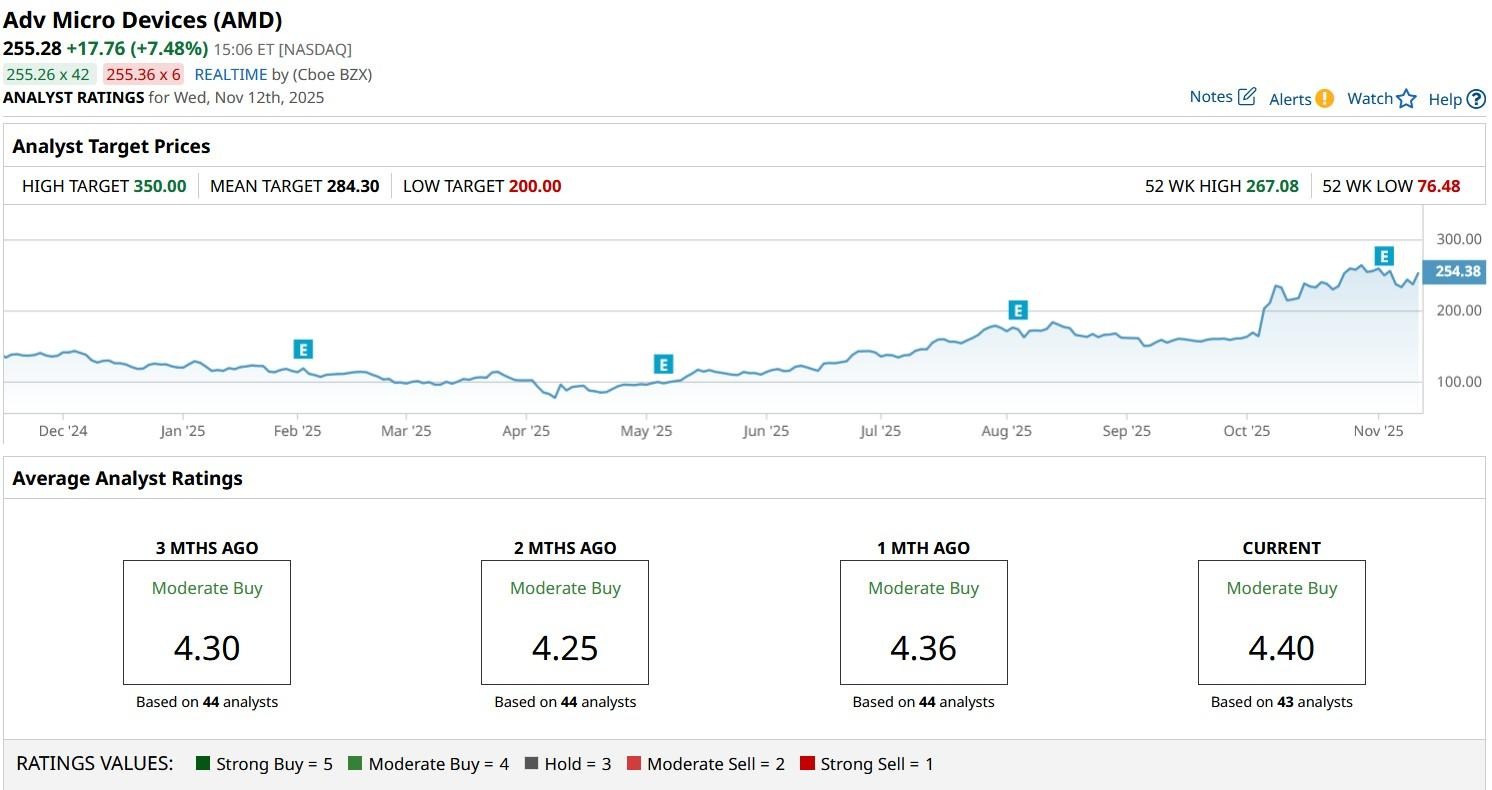Click the 254.38 current price tag on chart
This screenshot has height=790, width=1492.
pyautogui.click(x=1454, y=271)
